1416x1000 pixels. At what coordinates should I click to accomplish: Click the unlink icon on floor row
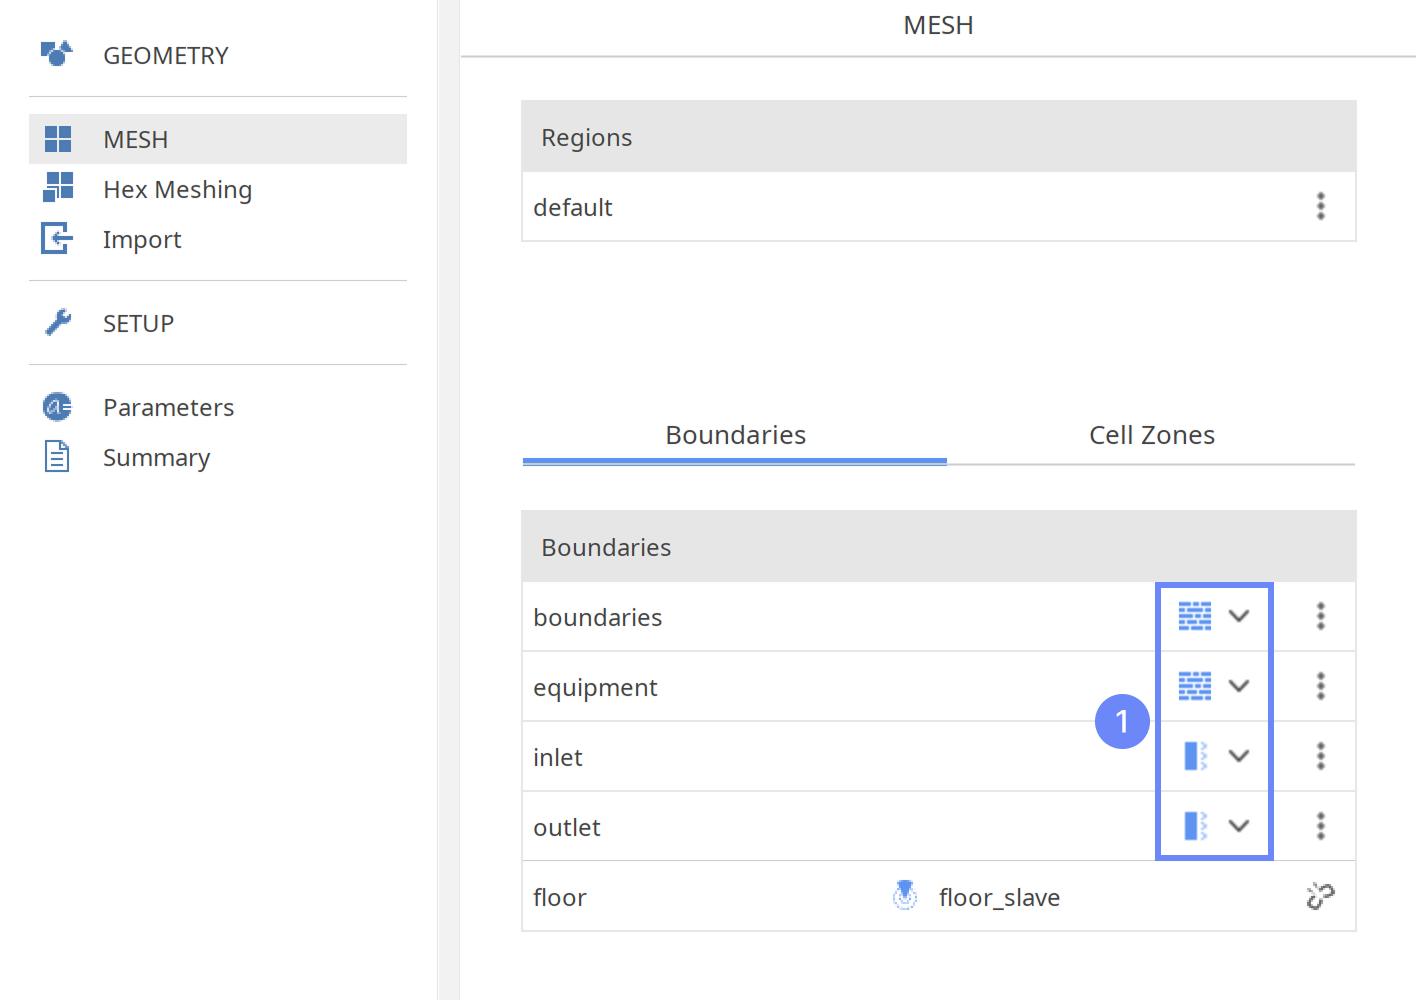pos(1320,896)
